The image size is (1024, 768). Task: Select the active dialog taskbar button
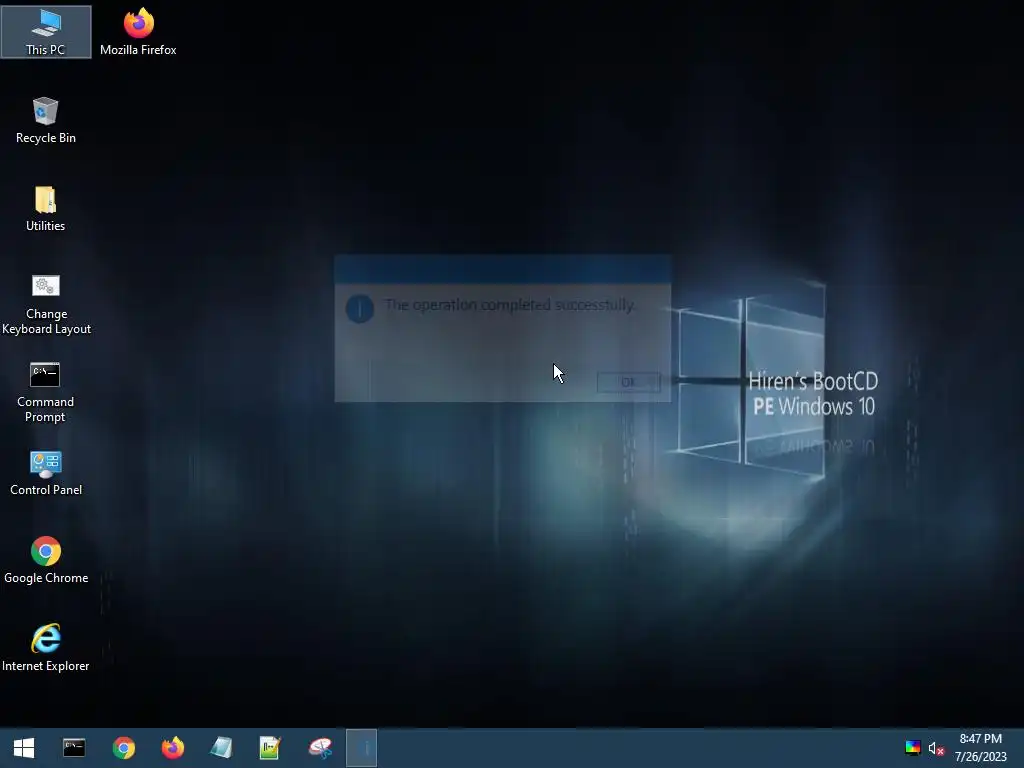[362, 748]
